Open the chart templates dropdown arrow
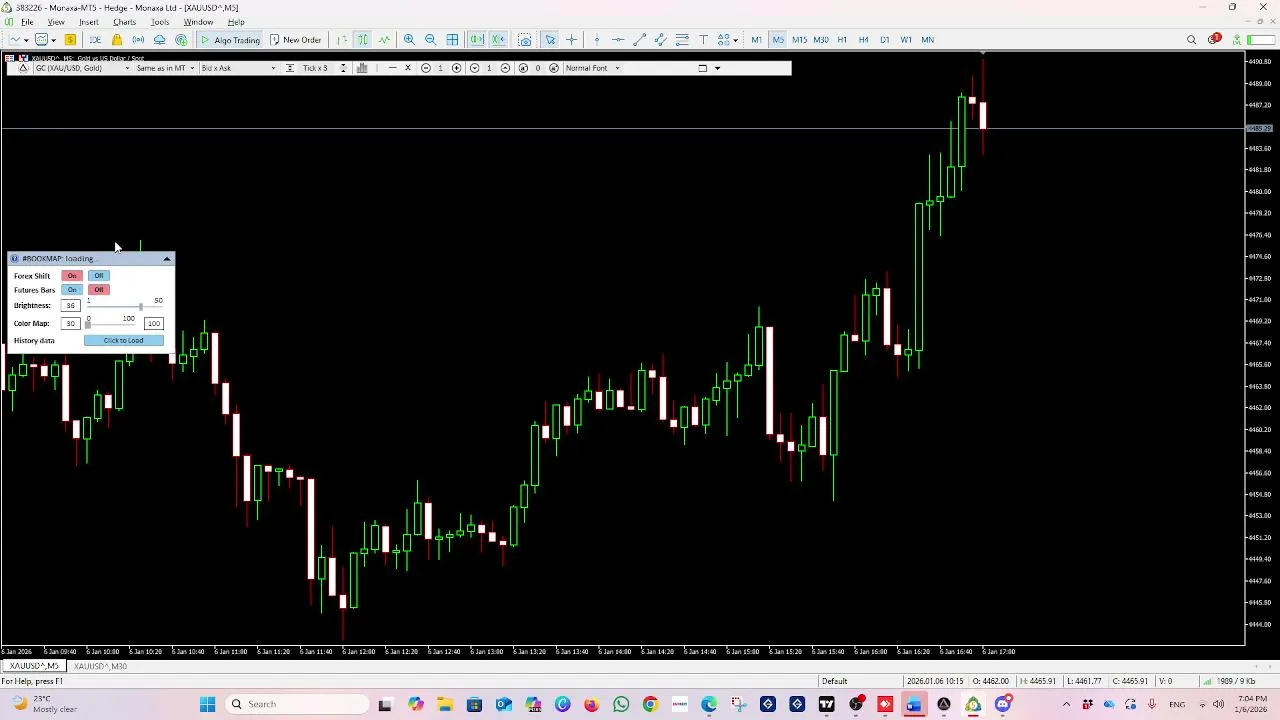The height and width of the screenshot is (720, 1280). click(53, 40)
